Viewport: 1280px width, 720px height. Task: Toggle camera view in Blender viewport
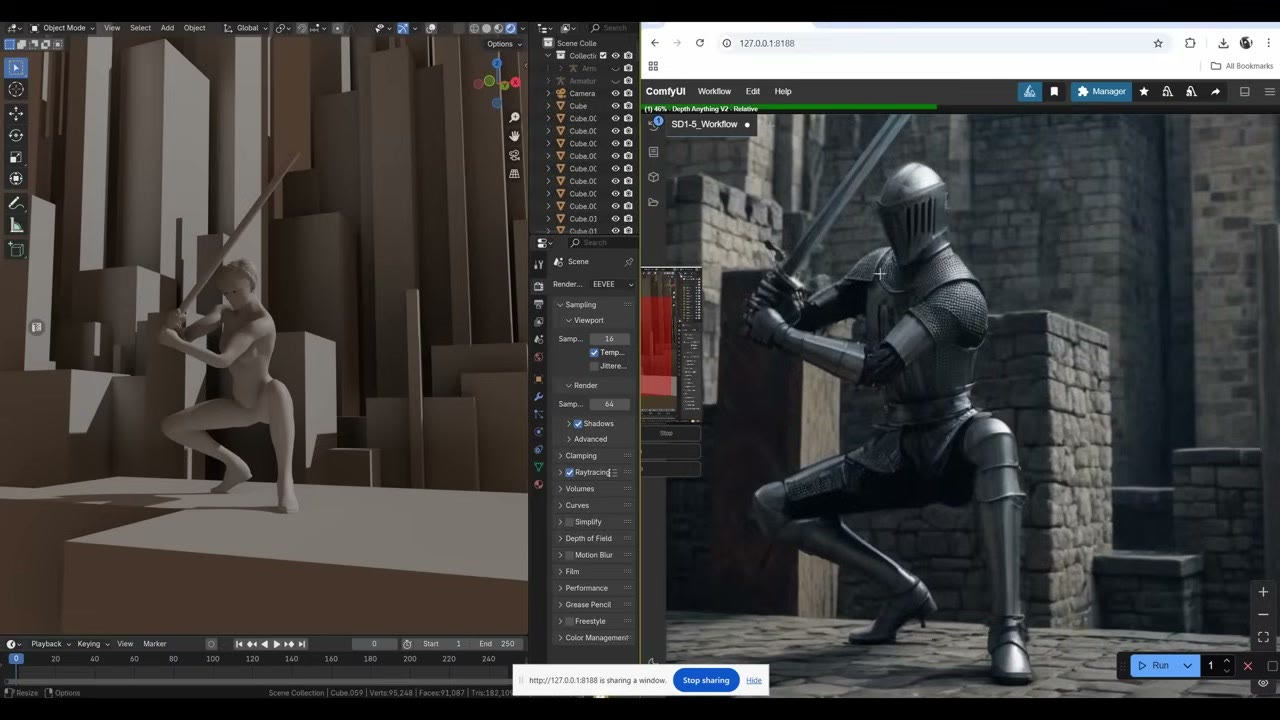point(514,155)
